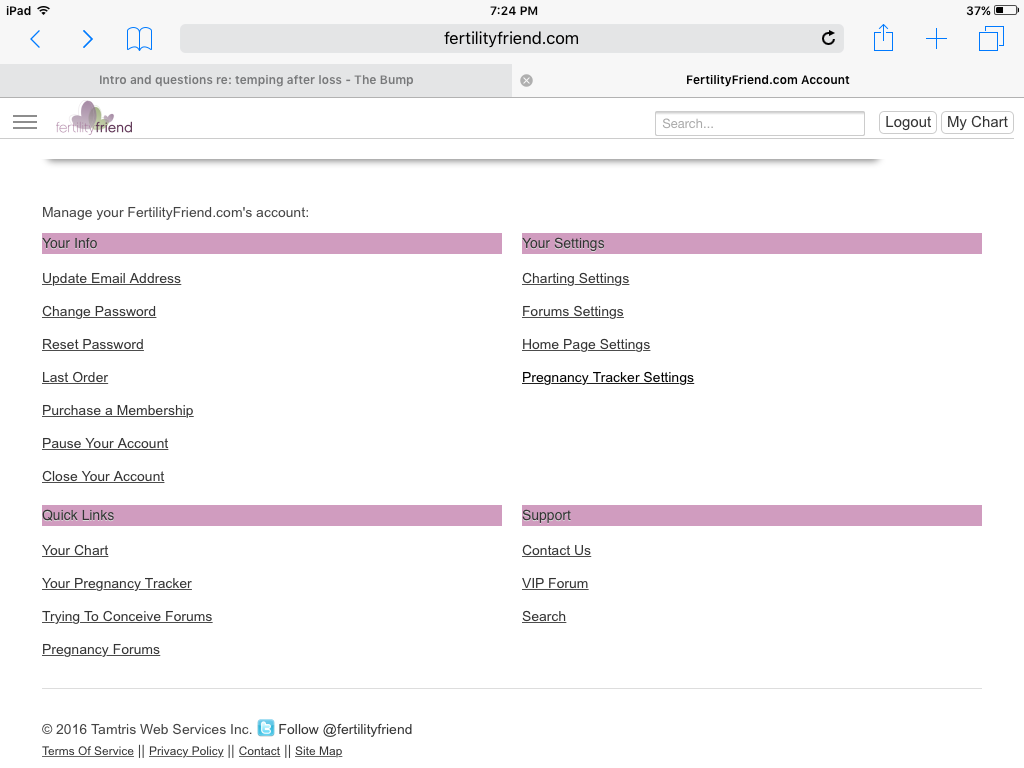
Task: Visit the Pregnancy Forums link
Action: click(101, 649)
